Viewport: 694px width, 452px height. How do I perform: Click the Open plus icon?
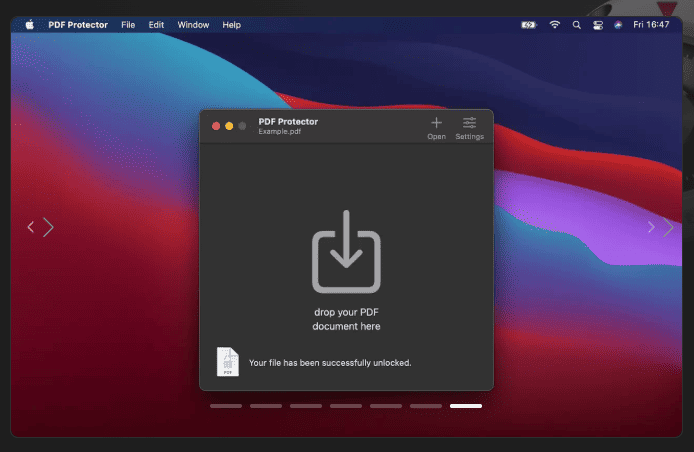pyautogui.click(x=436, y=123)
